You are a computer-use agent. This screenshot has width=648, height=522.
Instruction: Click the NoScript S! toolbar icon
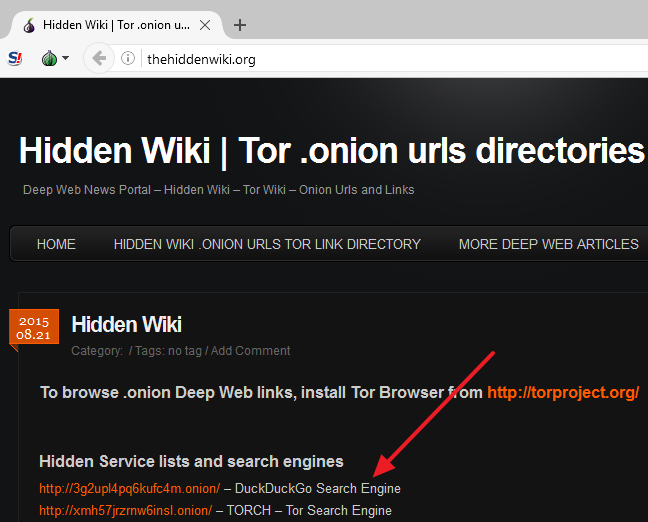pyautogui.click(x=15, y=58)
